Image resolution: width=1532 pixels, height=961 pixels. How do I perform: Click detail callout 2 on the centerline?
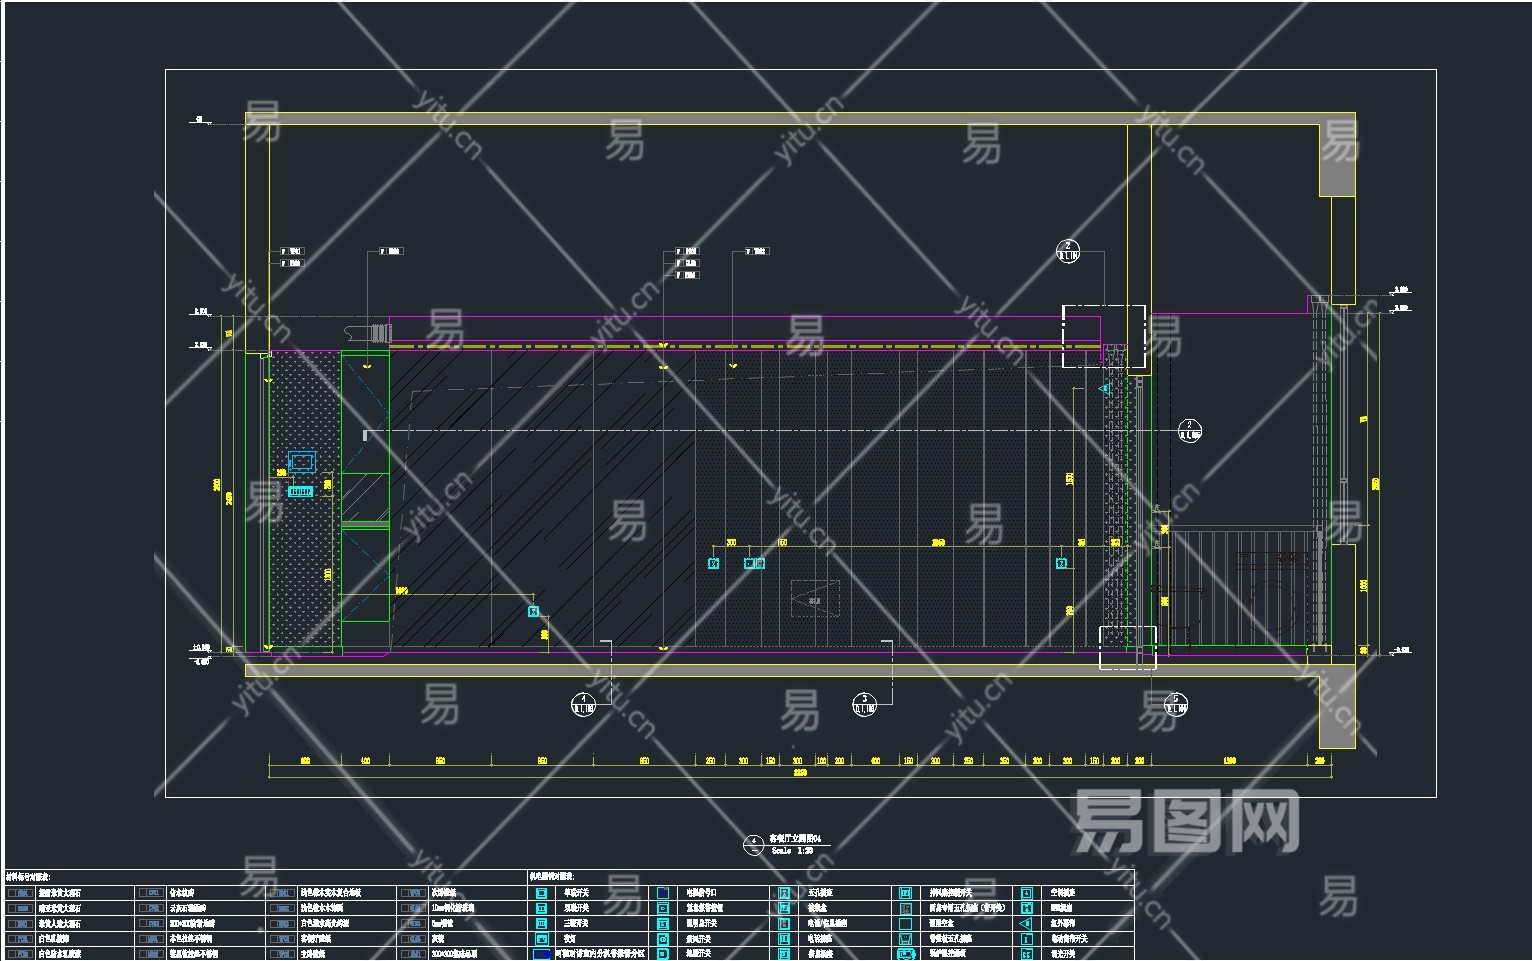tap(1189, 430)
